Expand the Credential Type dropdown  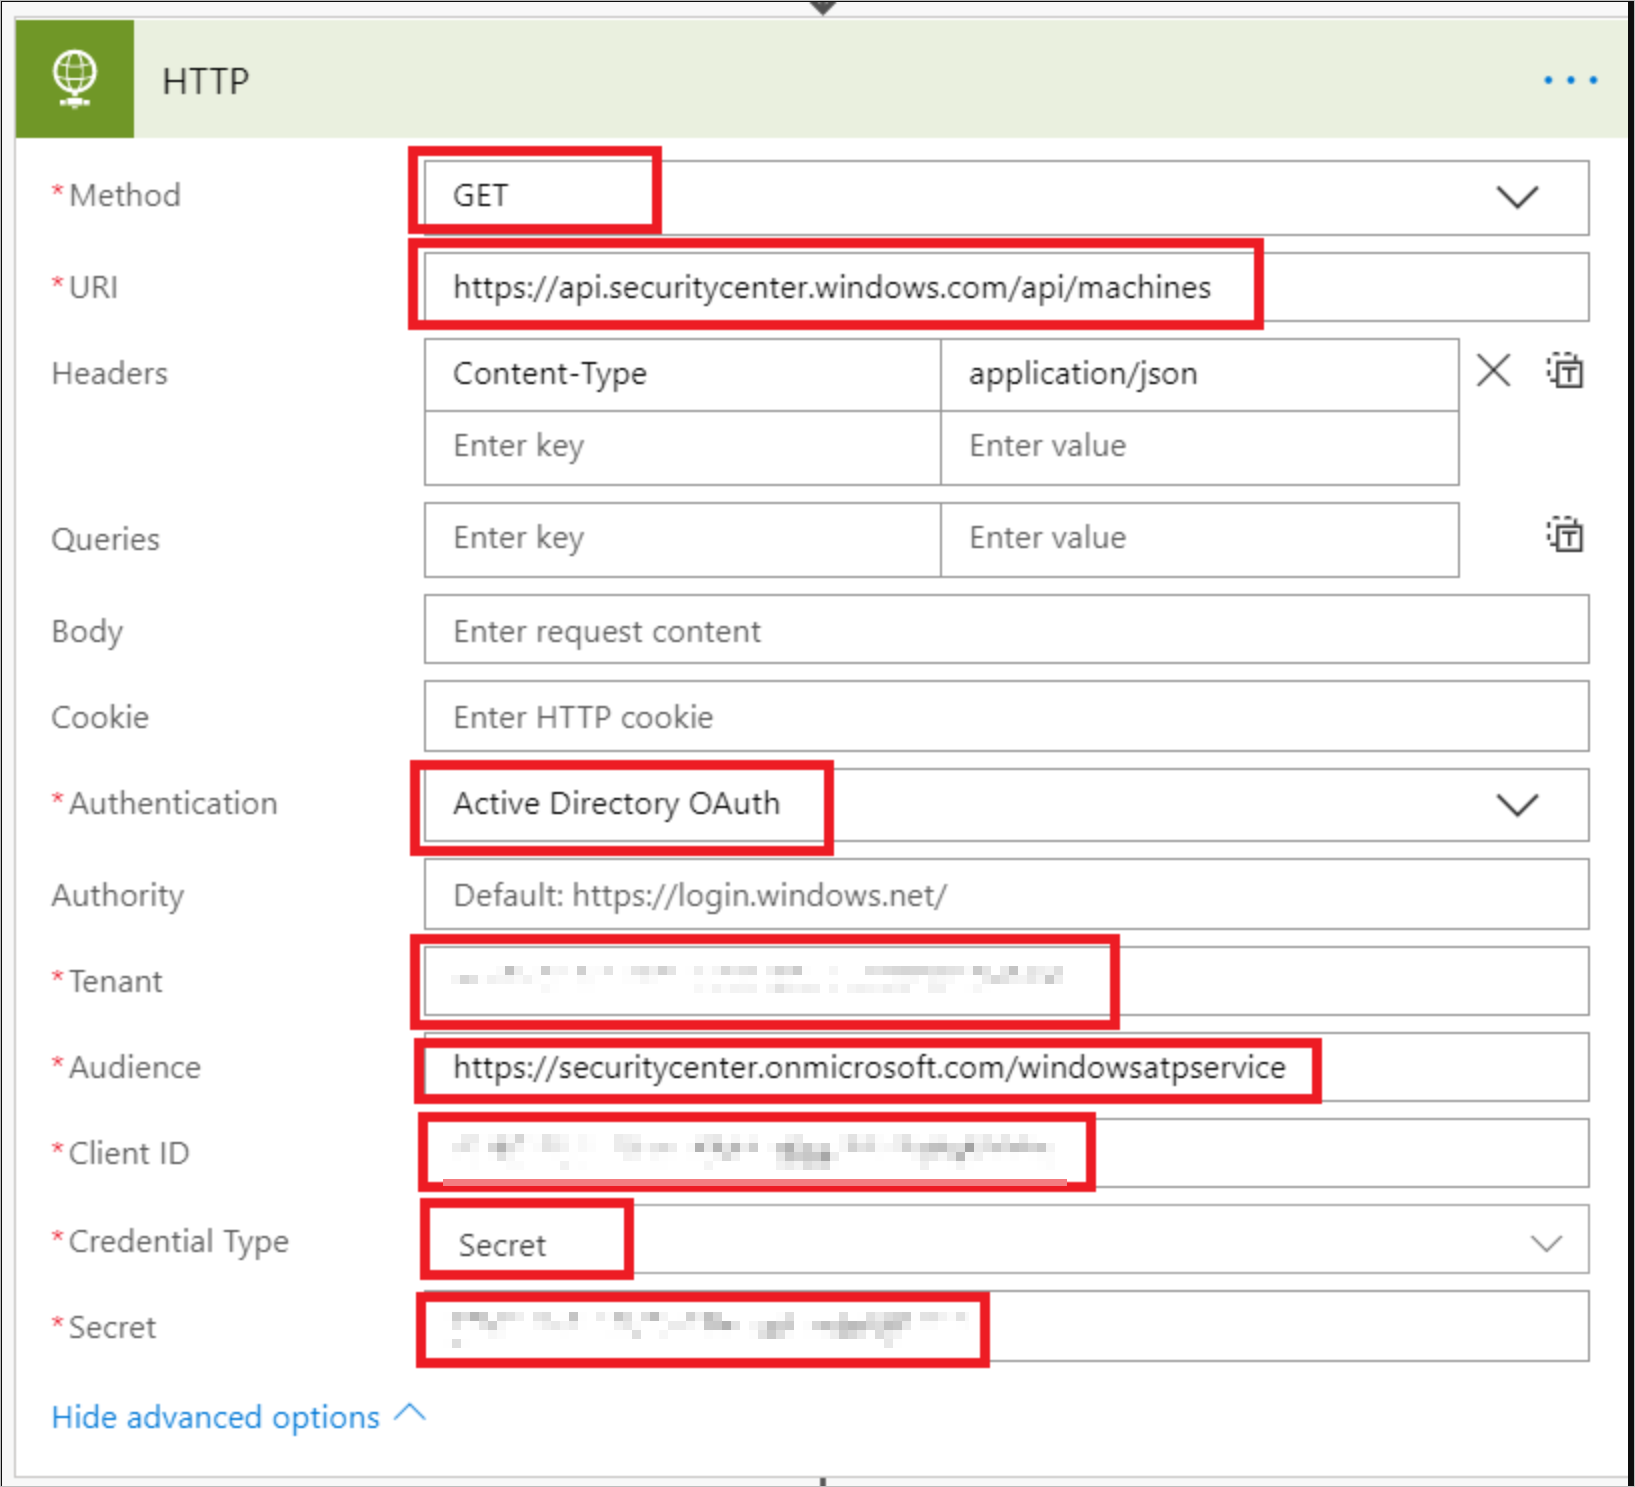pyautogui.click(x=1545, y=1242)
